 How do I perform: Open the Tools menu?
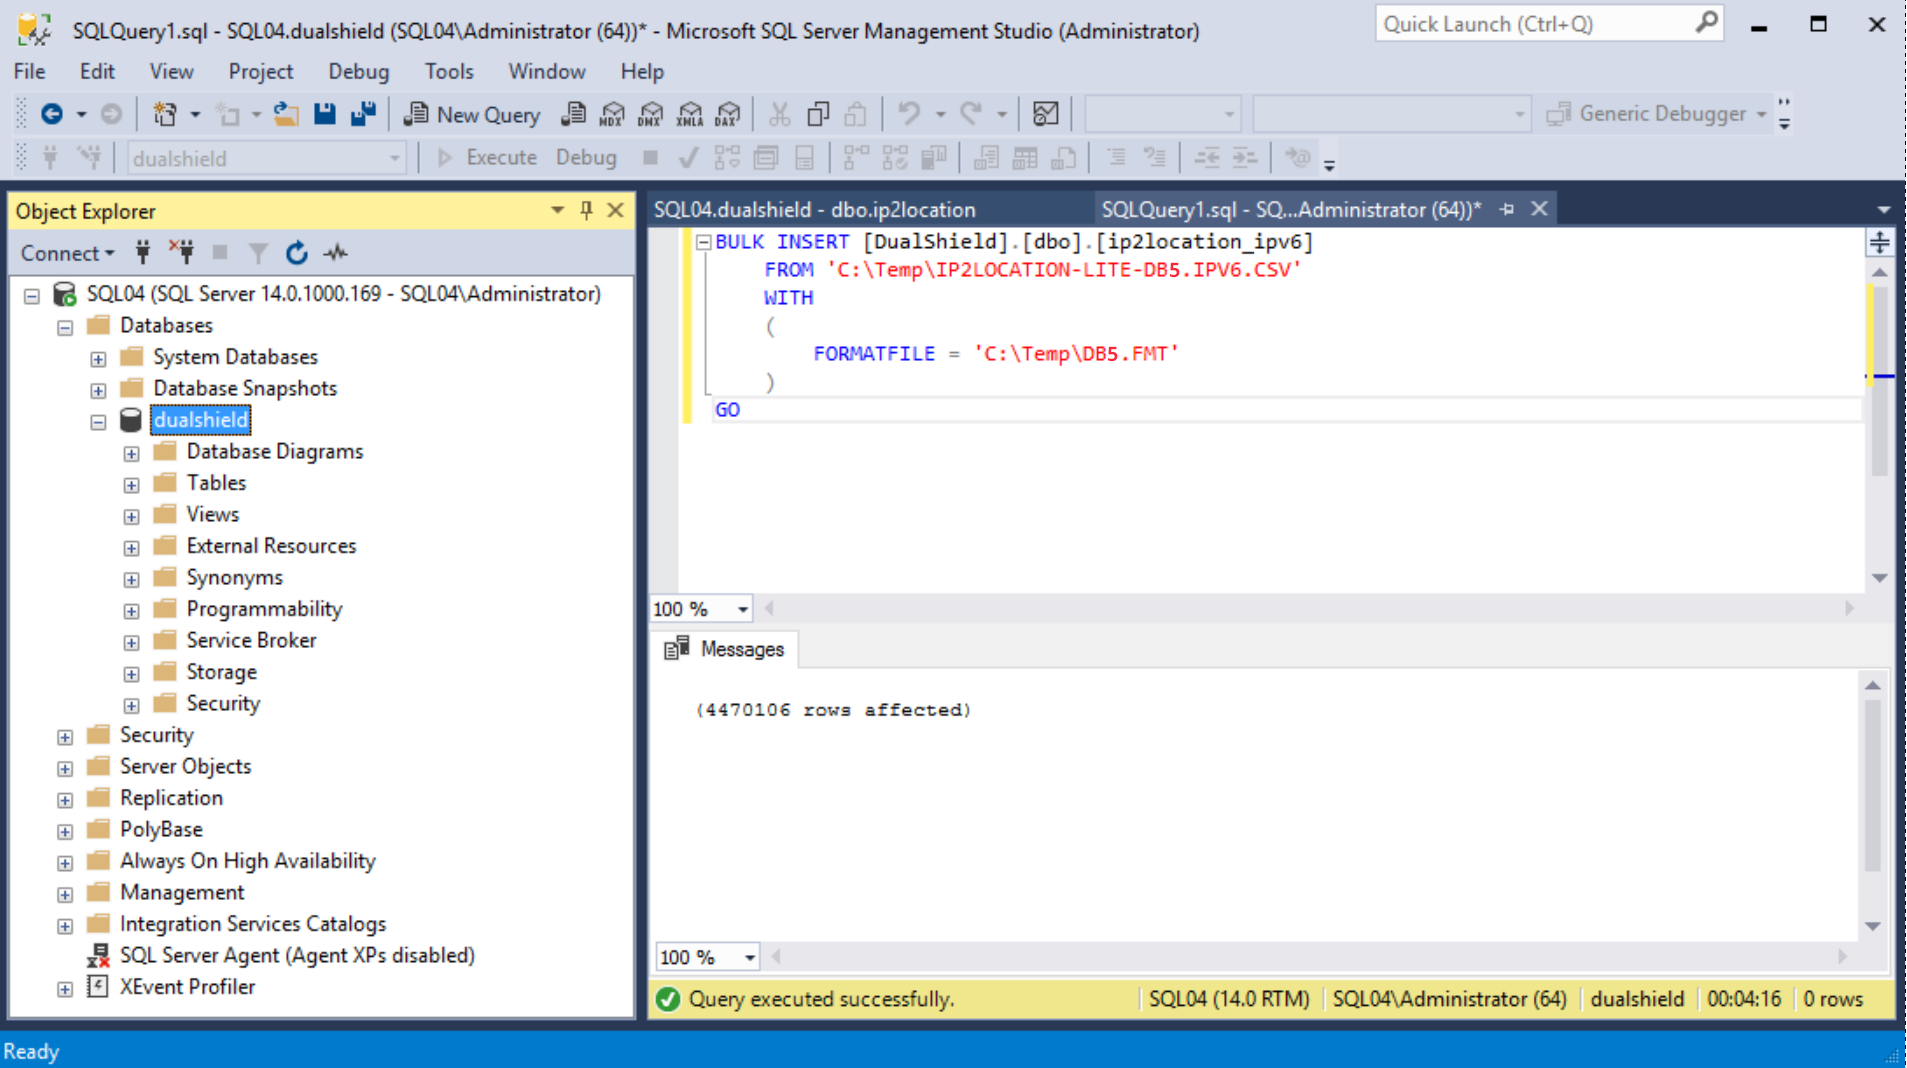click(x=448, y=72)
